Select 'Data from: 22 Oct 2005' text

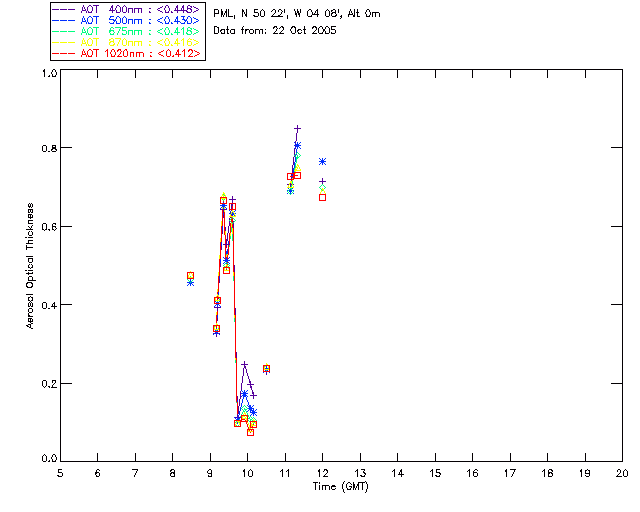point(275,31)
